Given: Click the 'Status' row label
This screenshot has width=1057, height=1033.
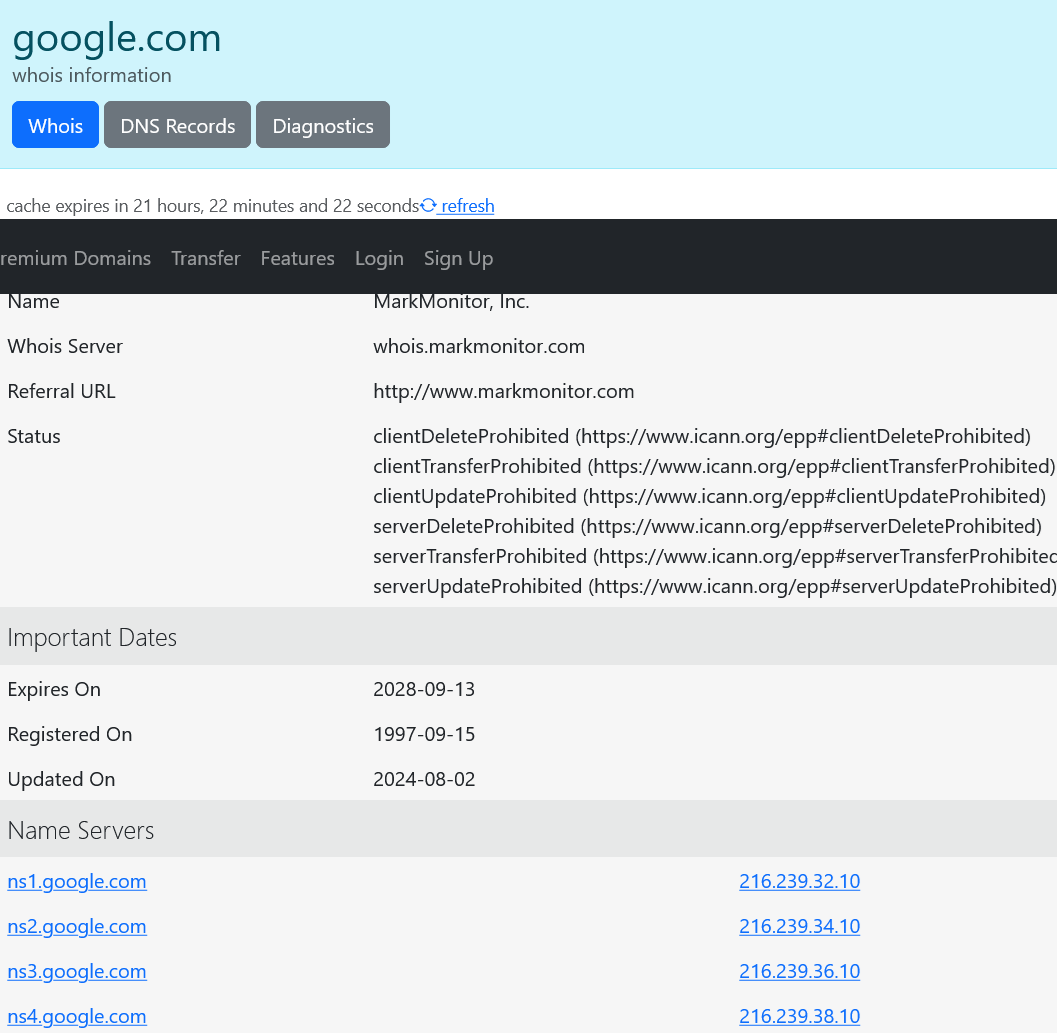Looking at the screenshot, I should [x=34, y=437].
